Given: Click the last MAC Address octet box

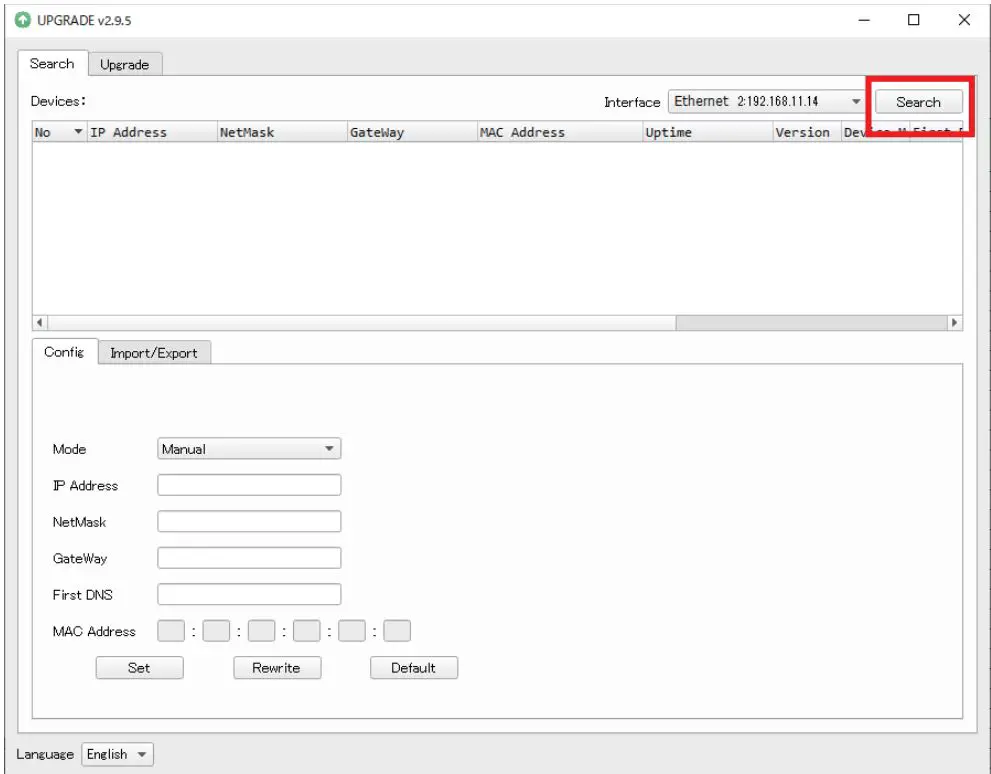Looking at the screenshot, I should pos(397,631).
